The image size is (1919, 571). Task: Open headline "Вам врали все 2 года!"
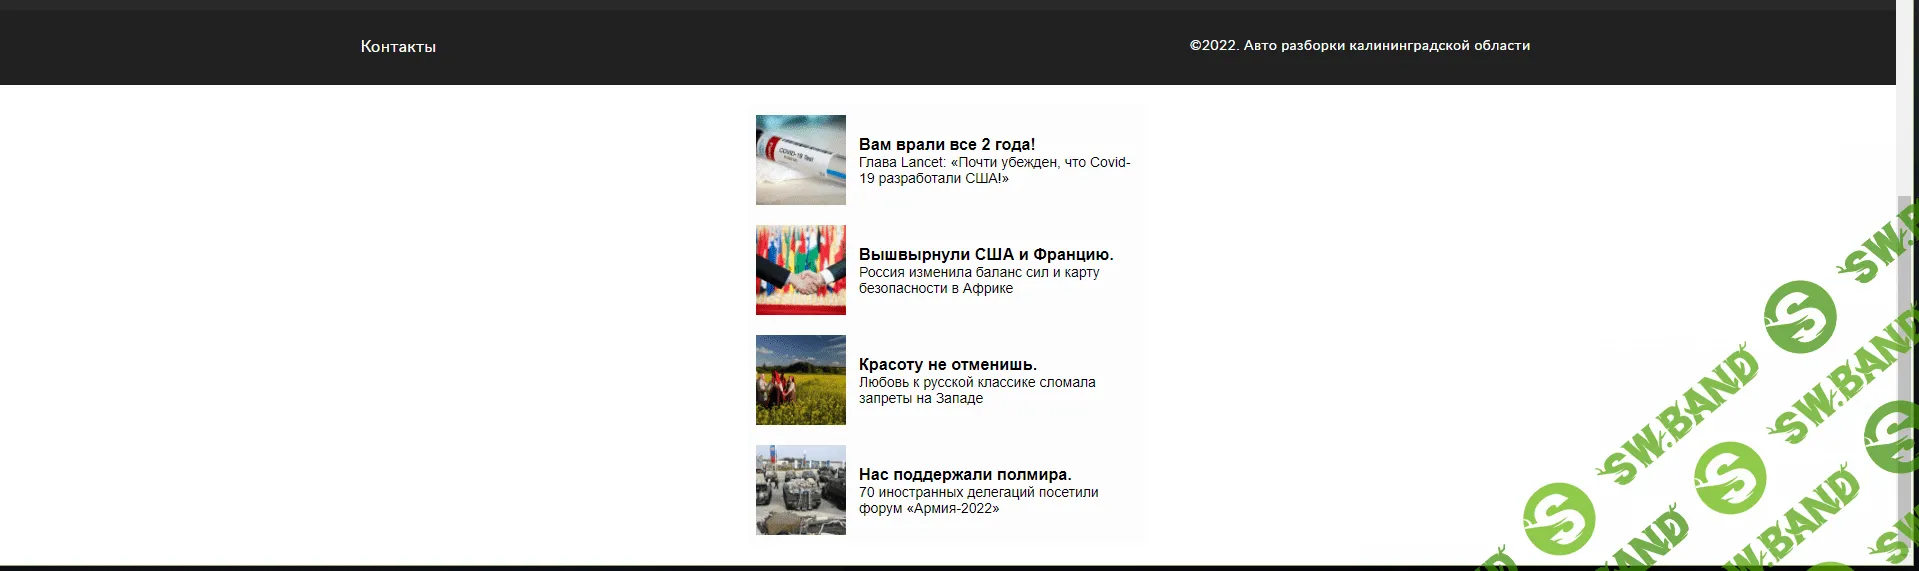tap(946, 144)
